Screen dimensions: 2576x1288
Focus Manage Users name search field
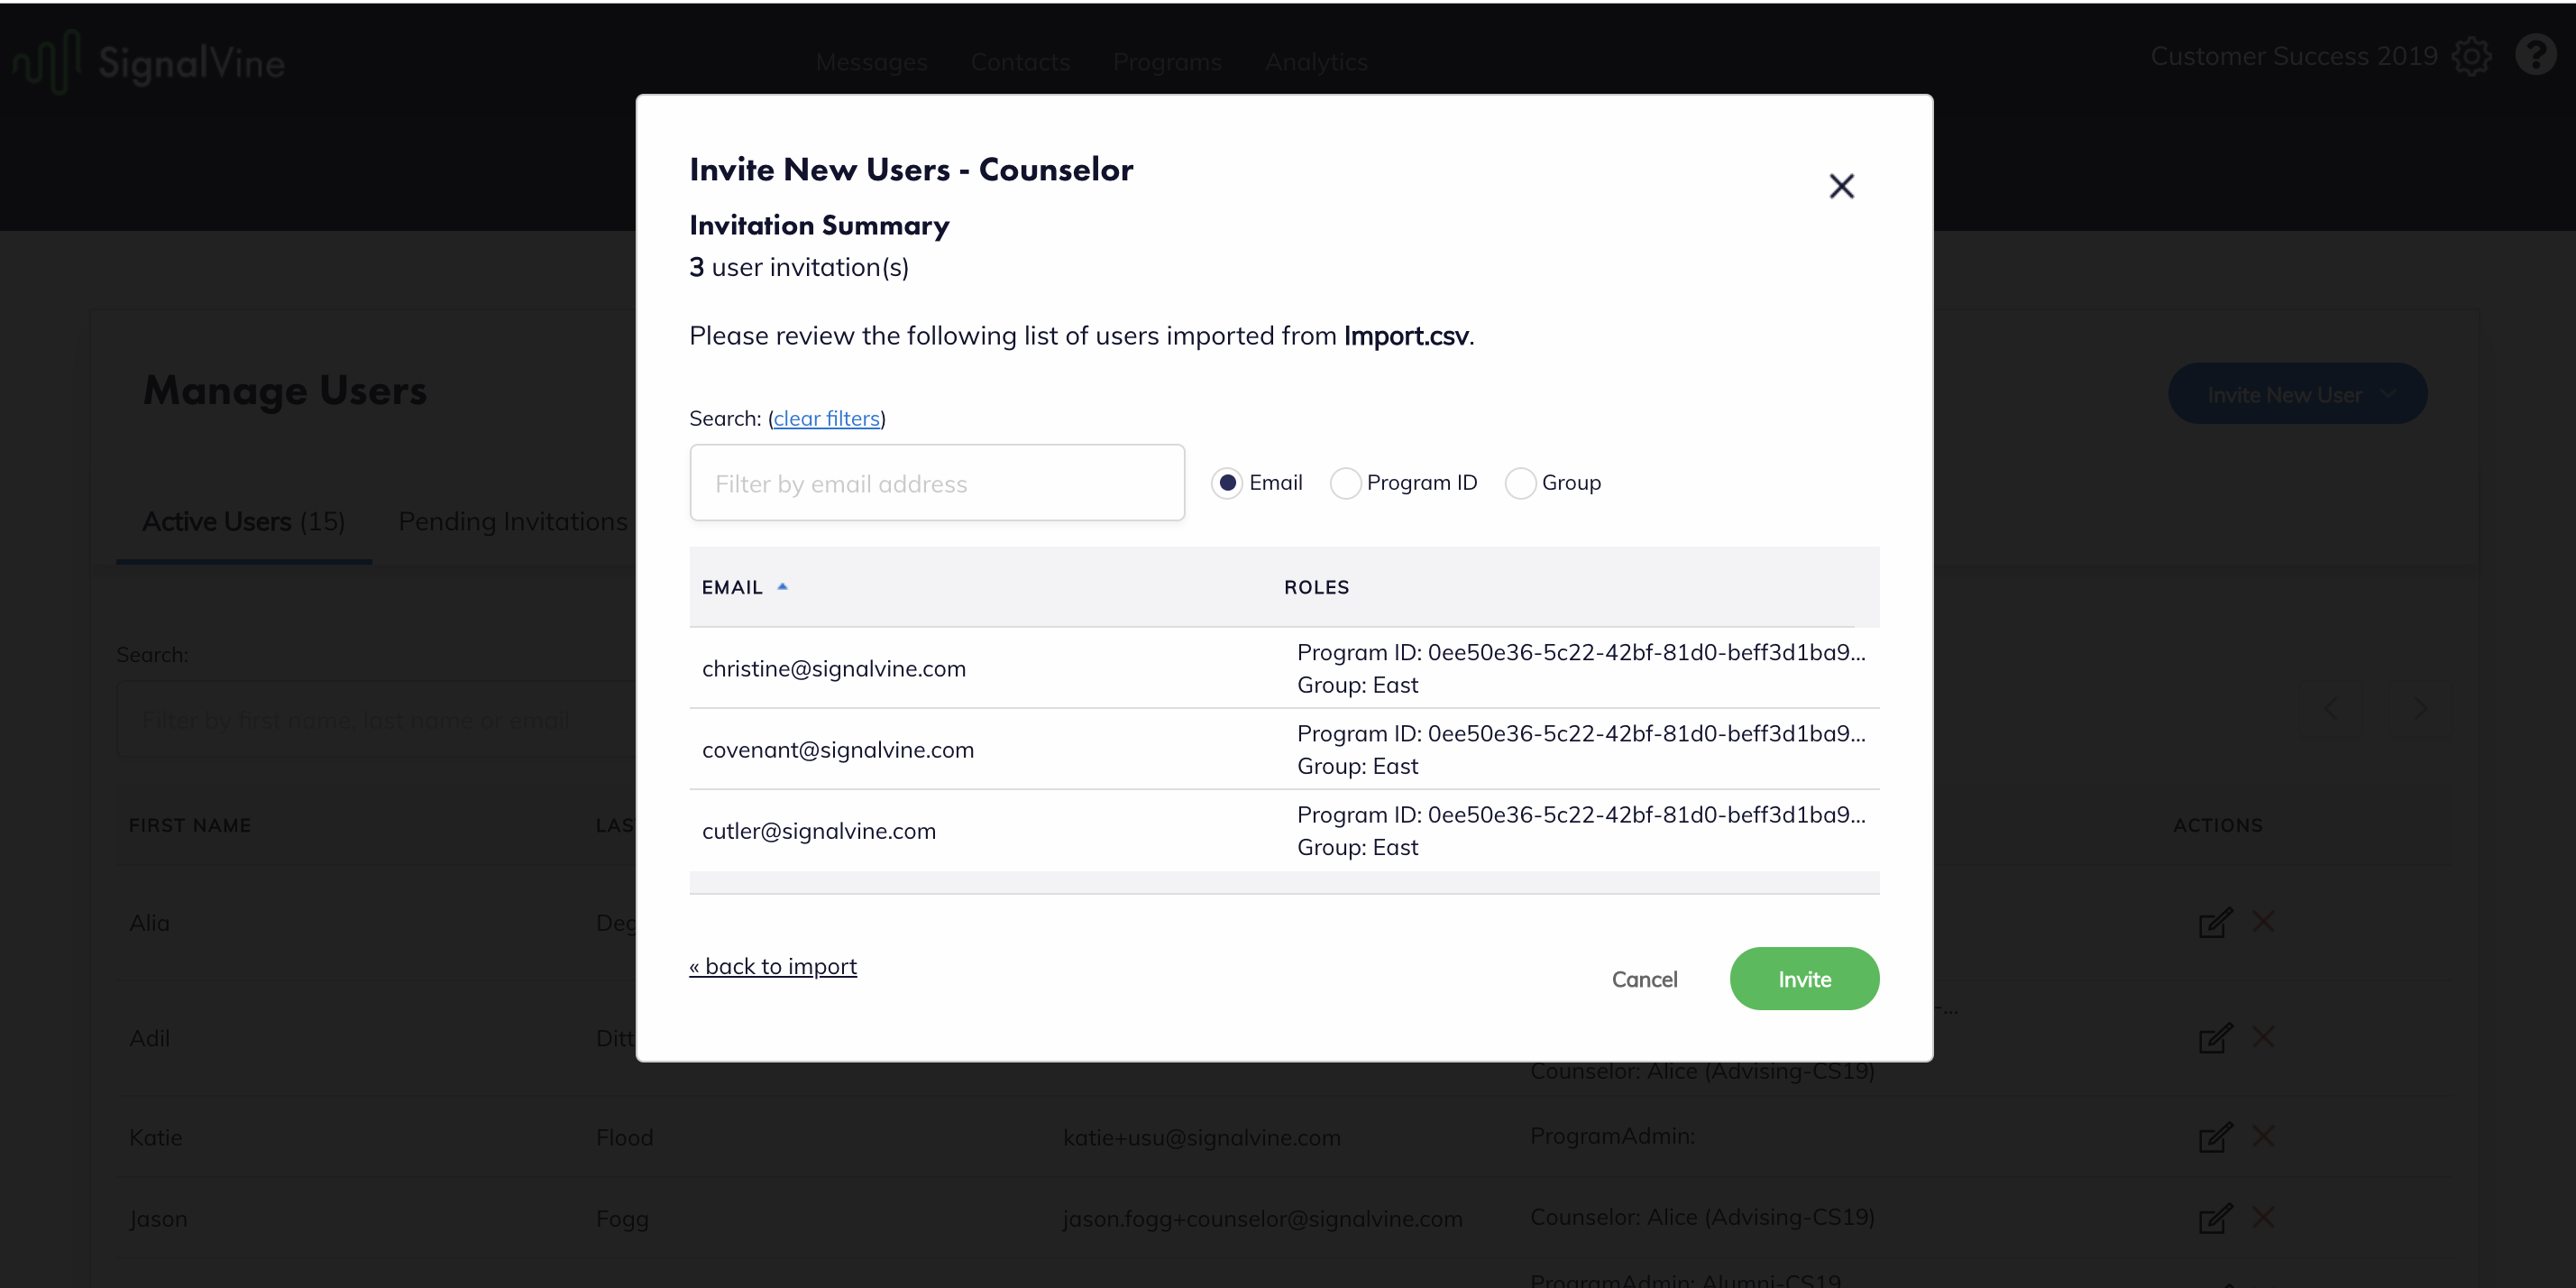coord(376,719)
